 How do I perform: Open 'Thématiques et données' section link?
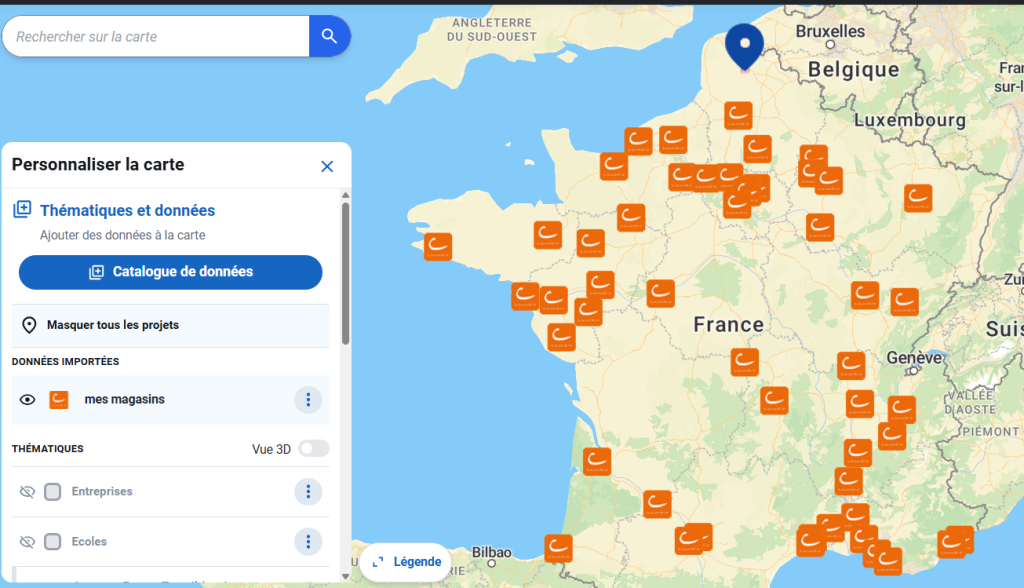tap(127, 210)
